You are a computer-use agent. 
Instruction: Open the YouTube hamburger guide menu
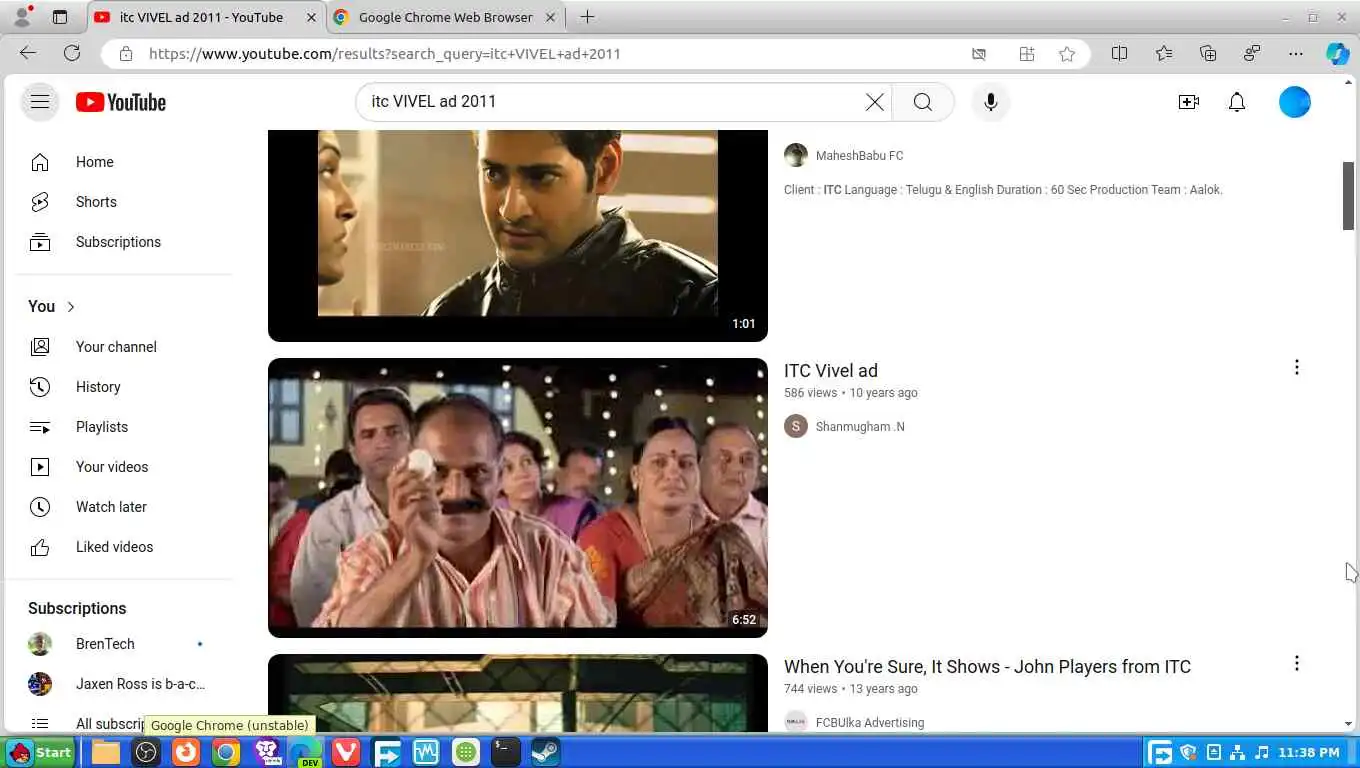tap(40, 101)
